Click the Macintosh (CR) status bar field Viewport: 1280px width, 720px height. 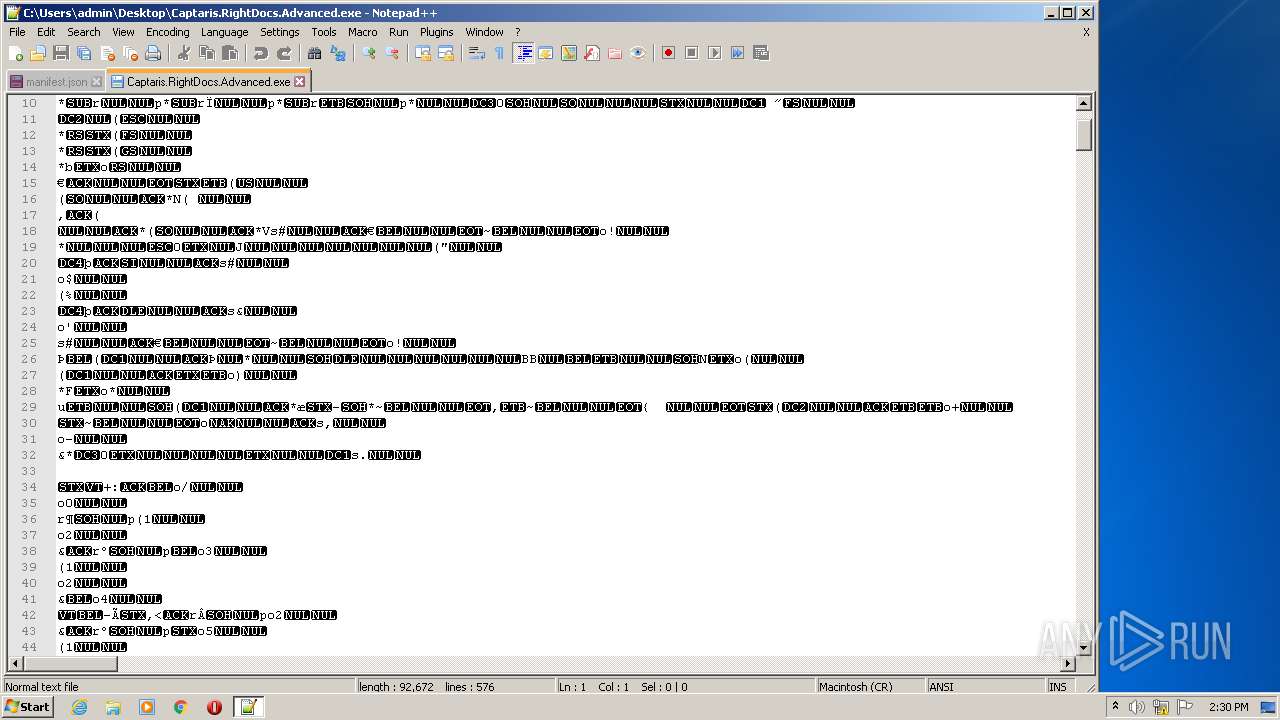[x=869, y=687]
